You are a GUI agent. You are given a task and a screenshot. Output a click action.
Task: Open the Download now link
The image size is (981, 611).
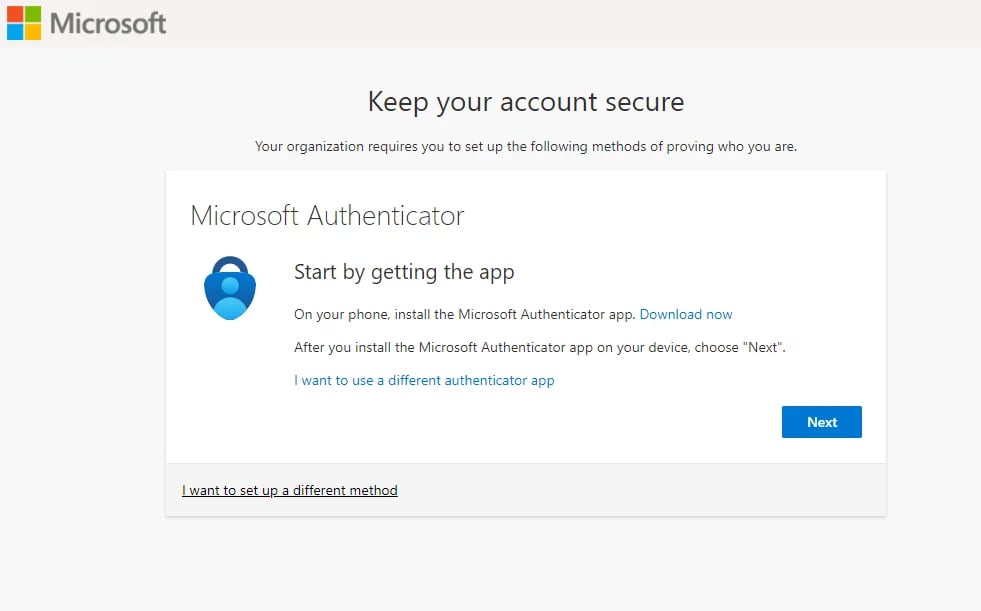tap(686, 314)
